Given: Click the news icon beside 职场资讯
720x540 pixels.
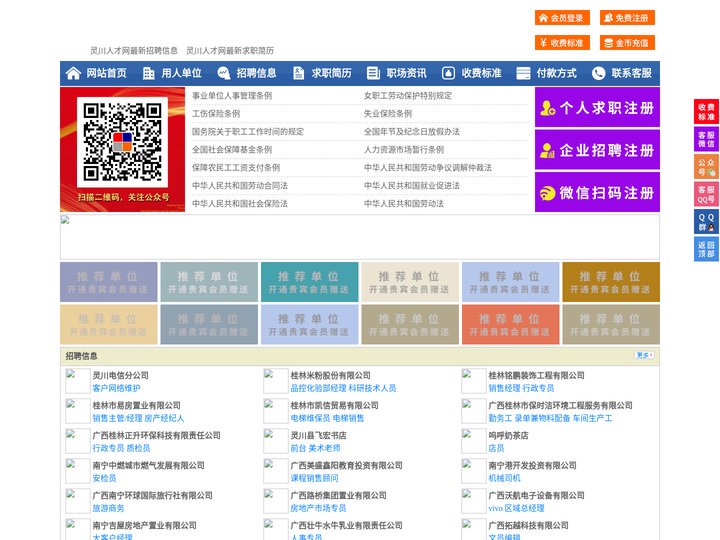Looking at the screenshot, I should click(x=373, y=73).
